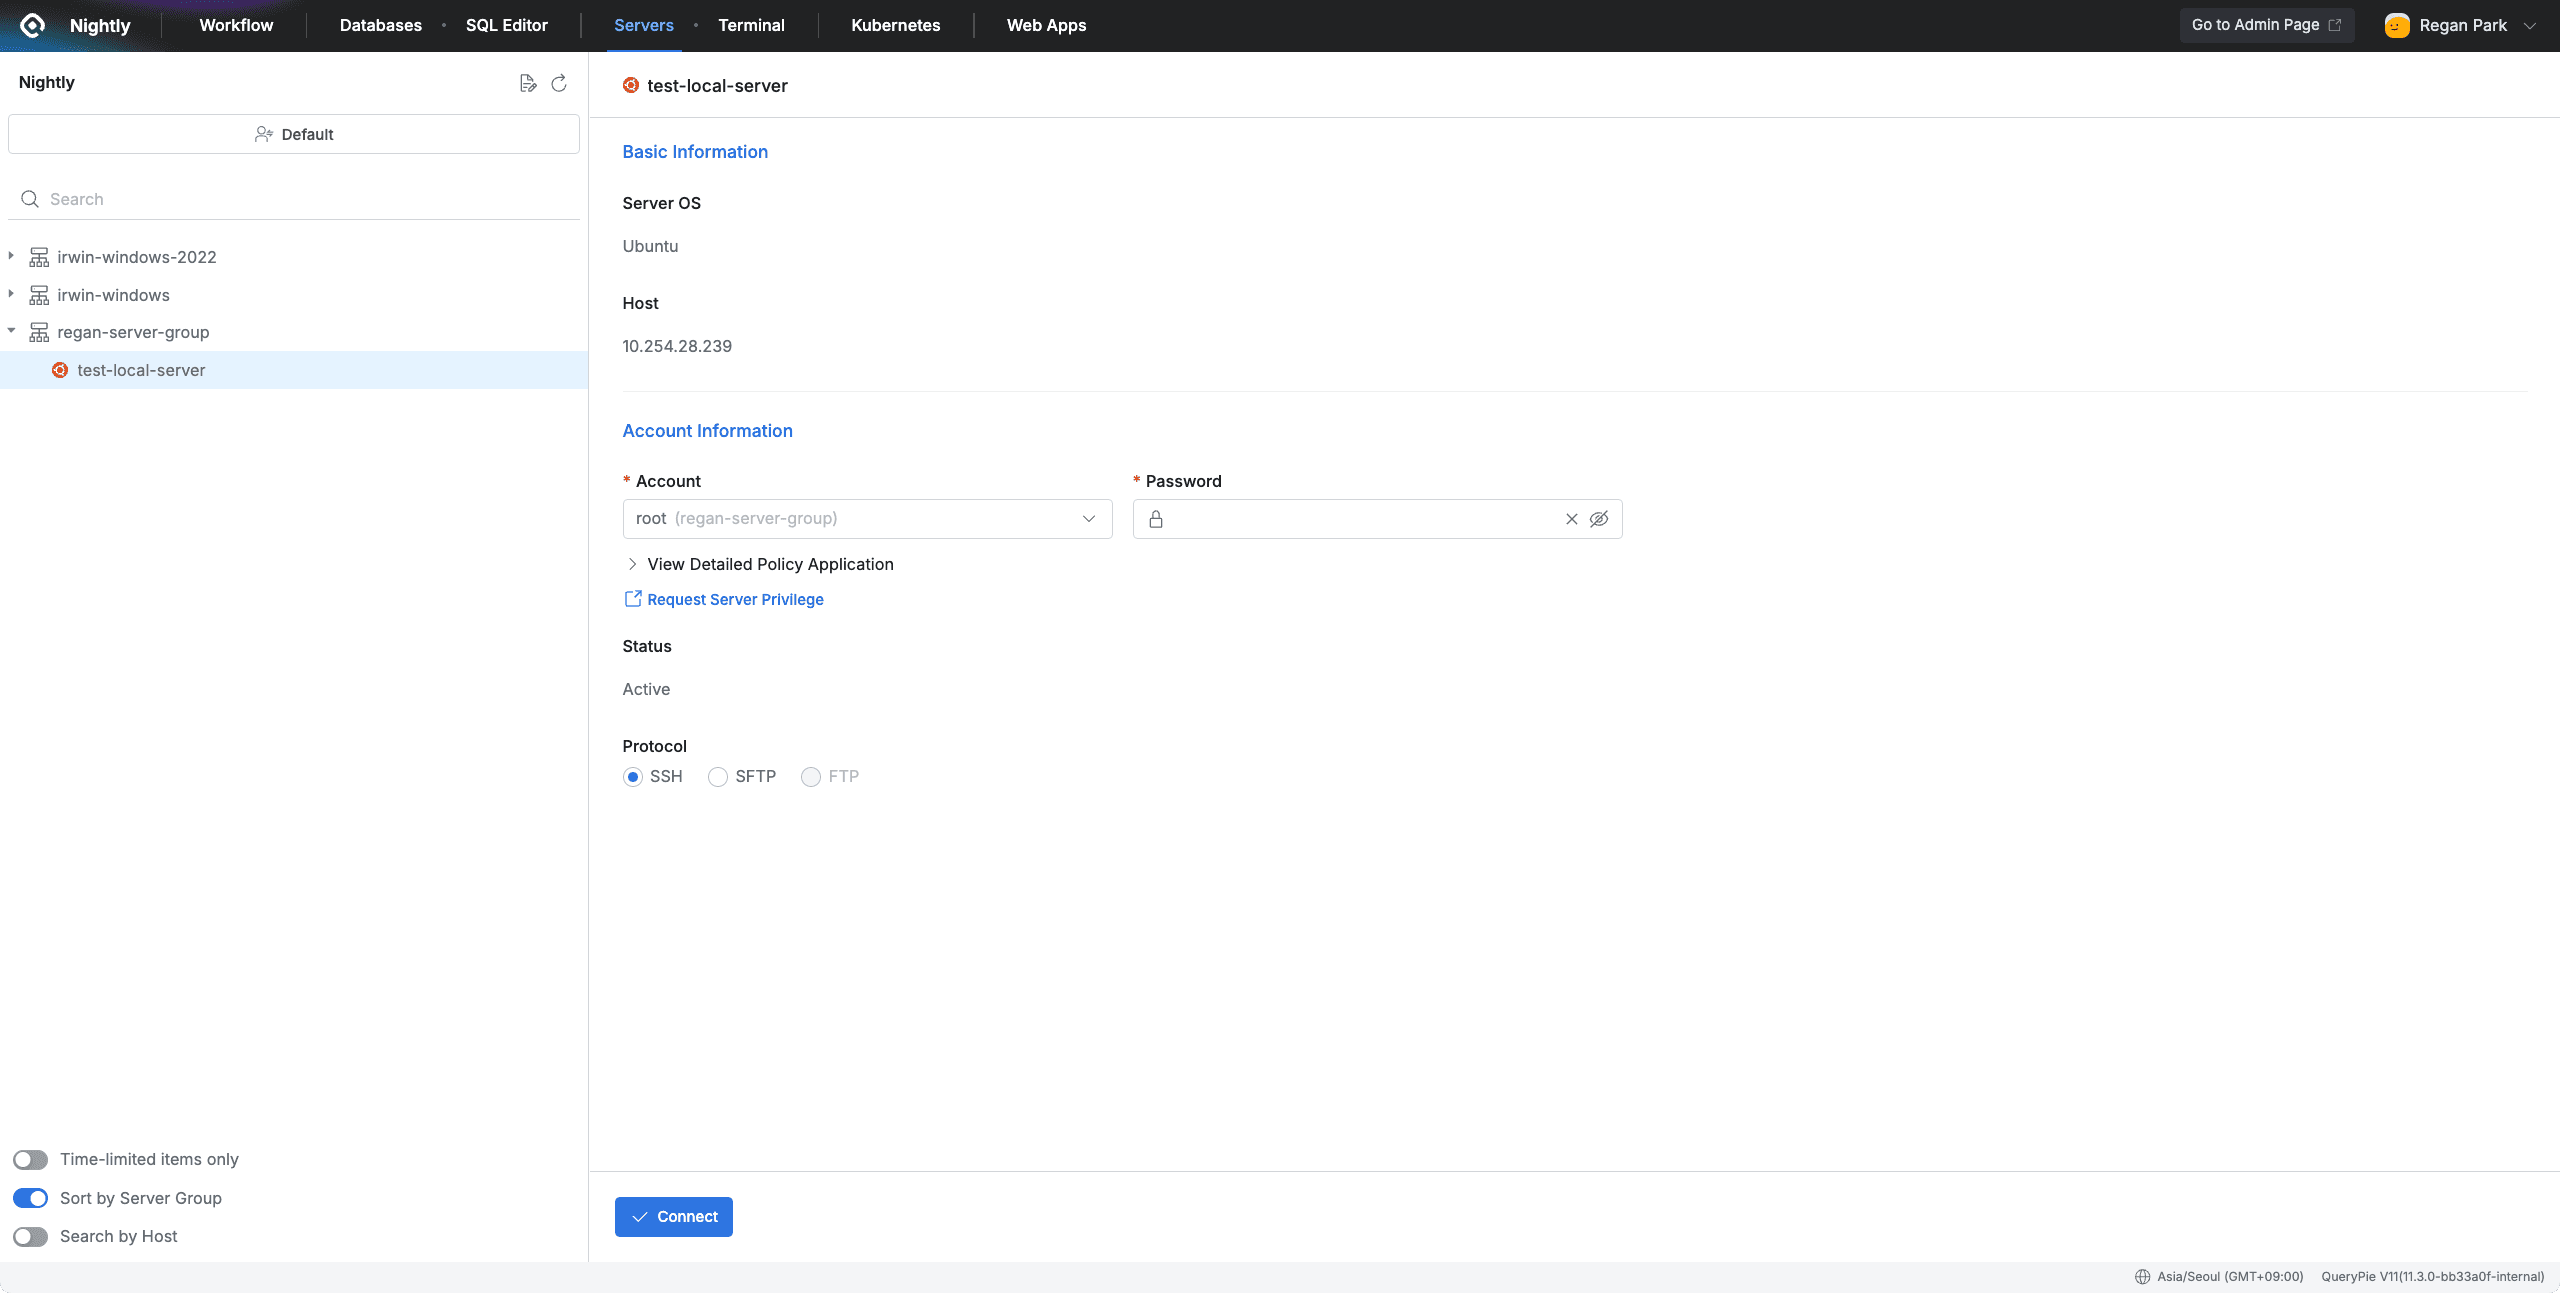Select the SFTP protocol option
Screen dimensions: 2560x1293
(x=717, y=776)
